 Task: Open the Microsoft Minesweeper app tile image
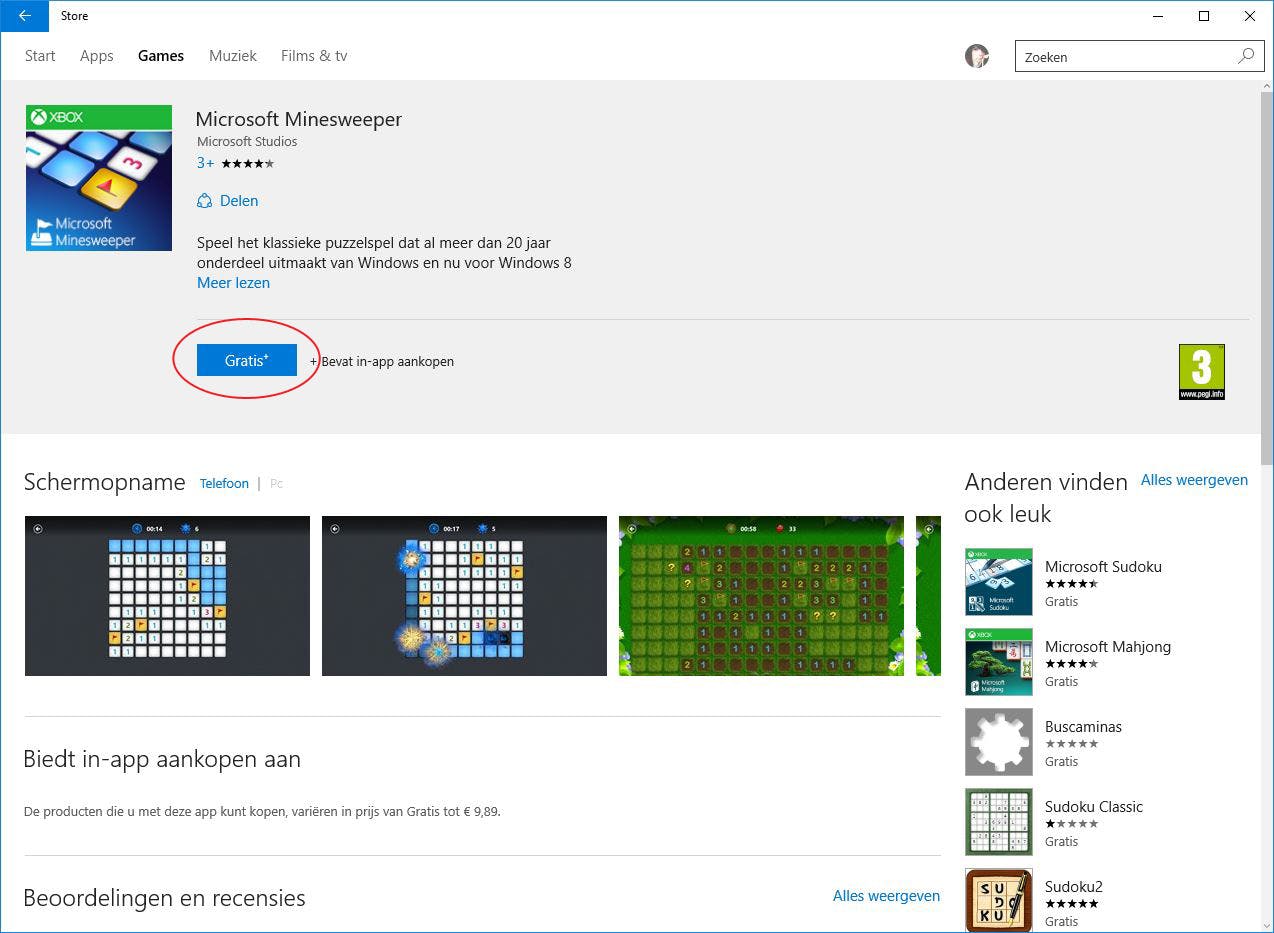pos(99,178)
